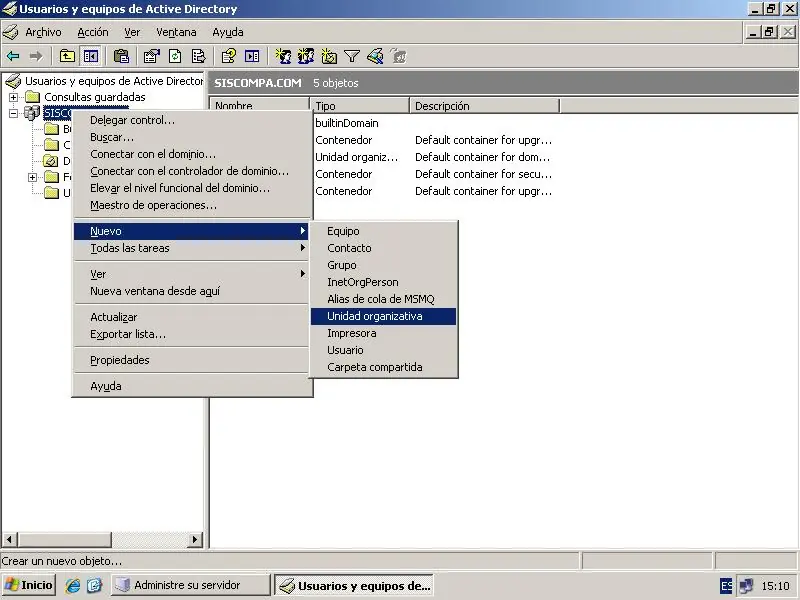The image size is (800, 600).
Task: Select the highlighted Nuevo menu entry
Action: [x=191, y=231]
